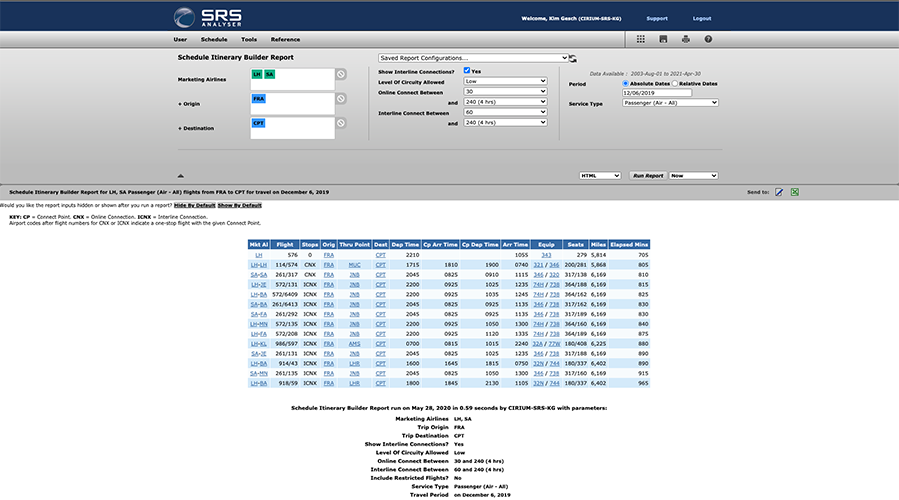Click 77W equipment link
This screenshot has width=899, height=500.
[x=554, y=343]
